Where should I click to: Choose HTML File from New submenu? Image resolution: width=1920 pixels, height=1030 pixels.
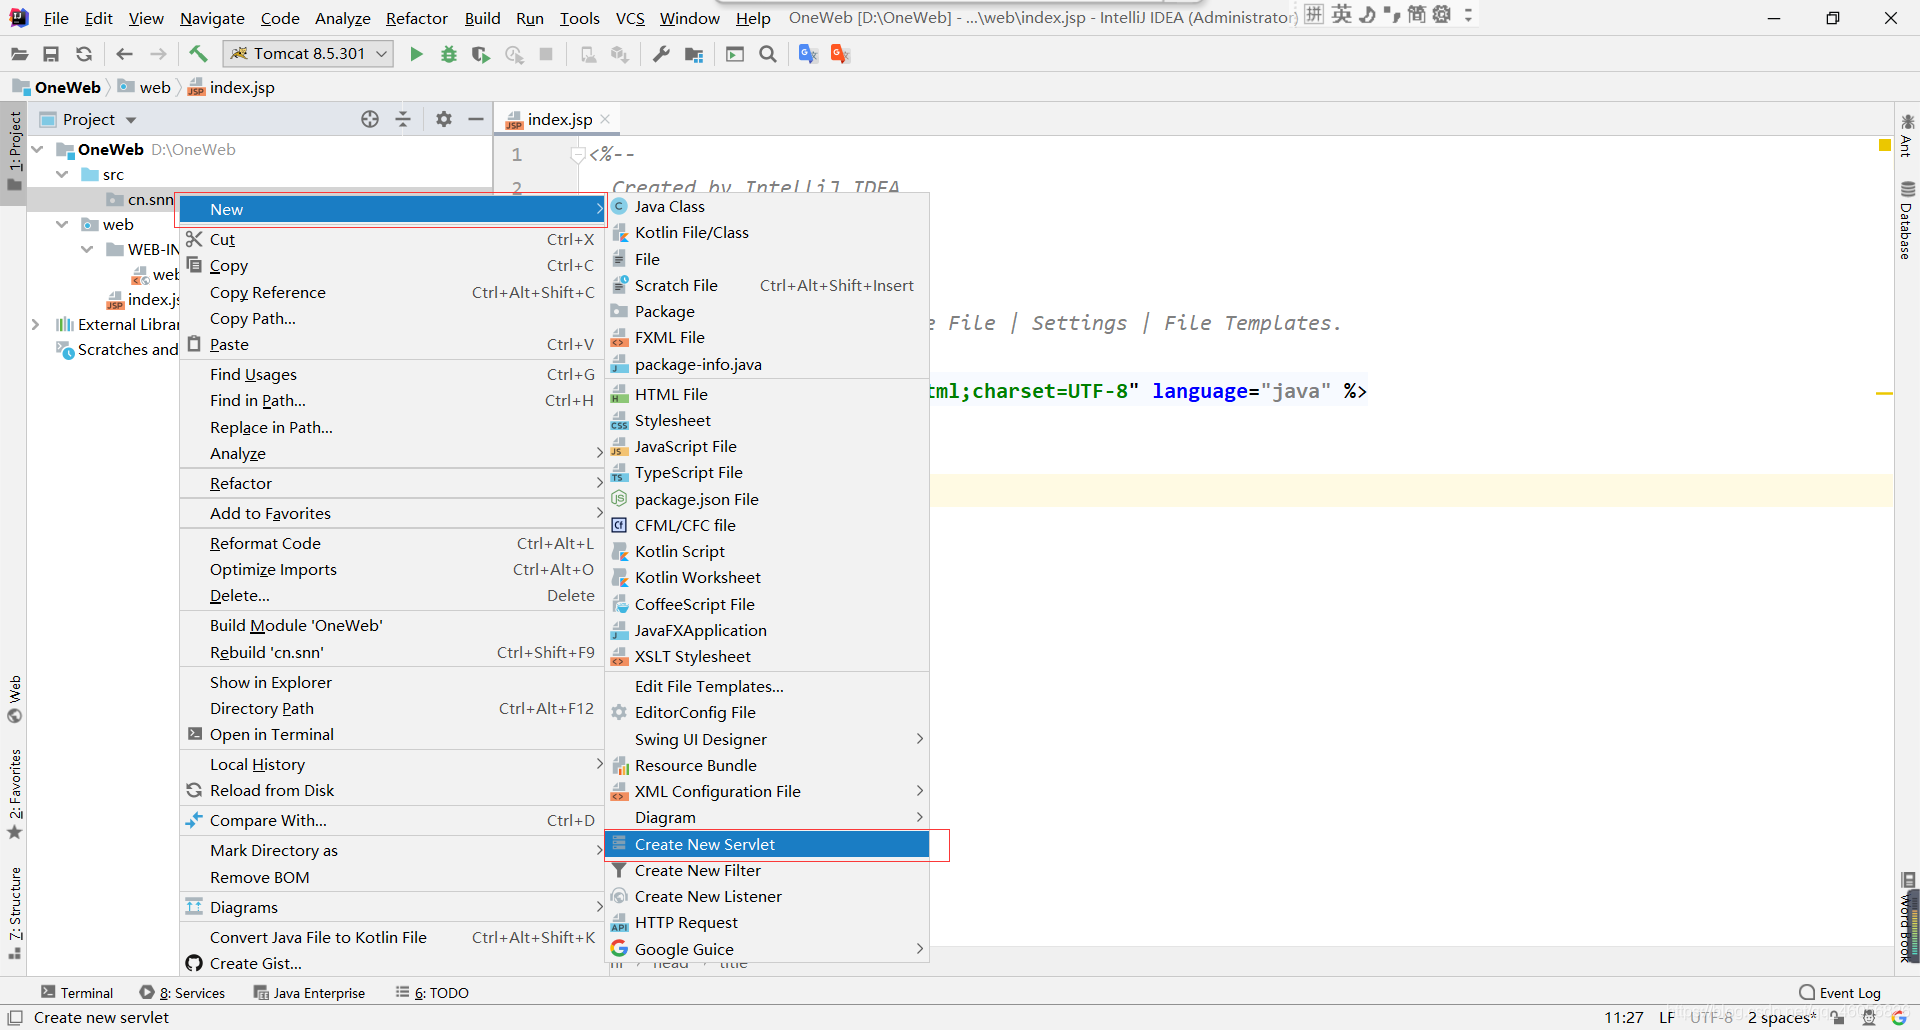point(768,394)
